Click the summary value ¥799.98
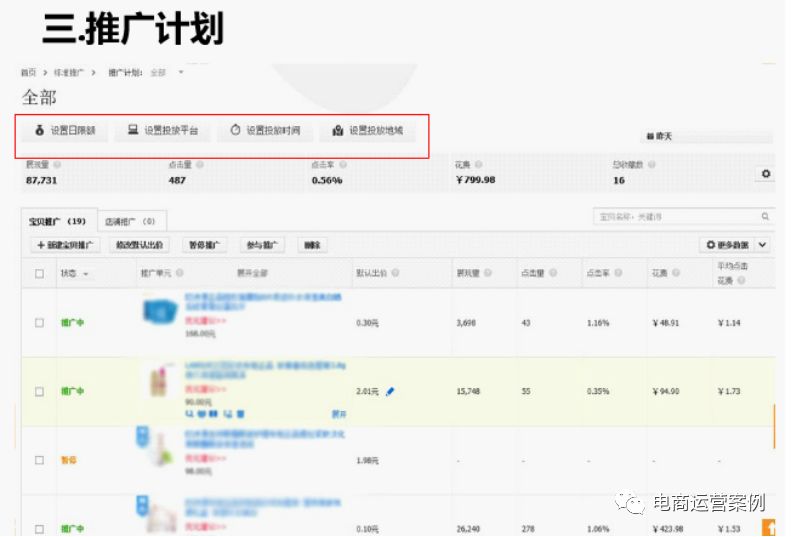The width and height of the screenshot is (791, 537). pos(476,180)
